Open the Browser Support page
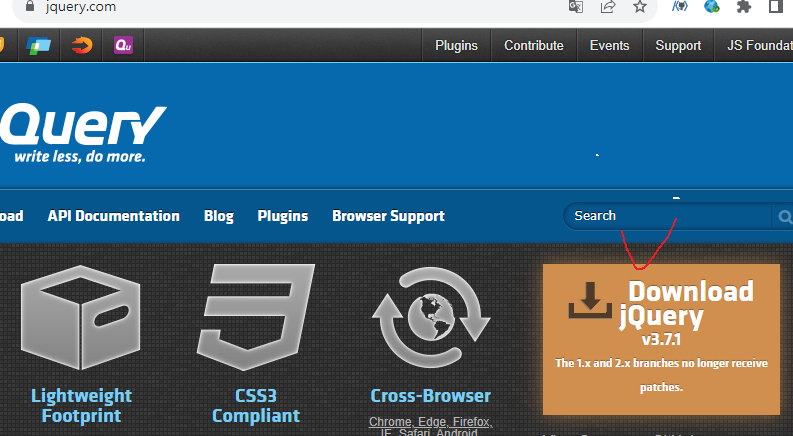Screen dimensions: 793x436 coord(388,216)
